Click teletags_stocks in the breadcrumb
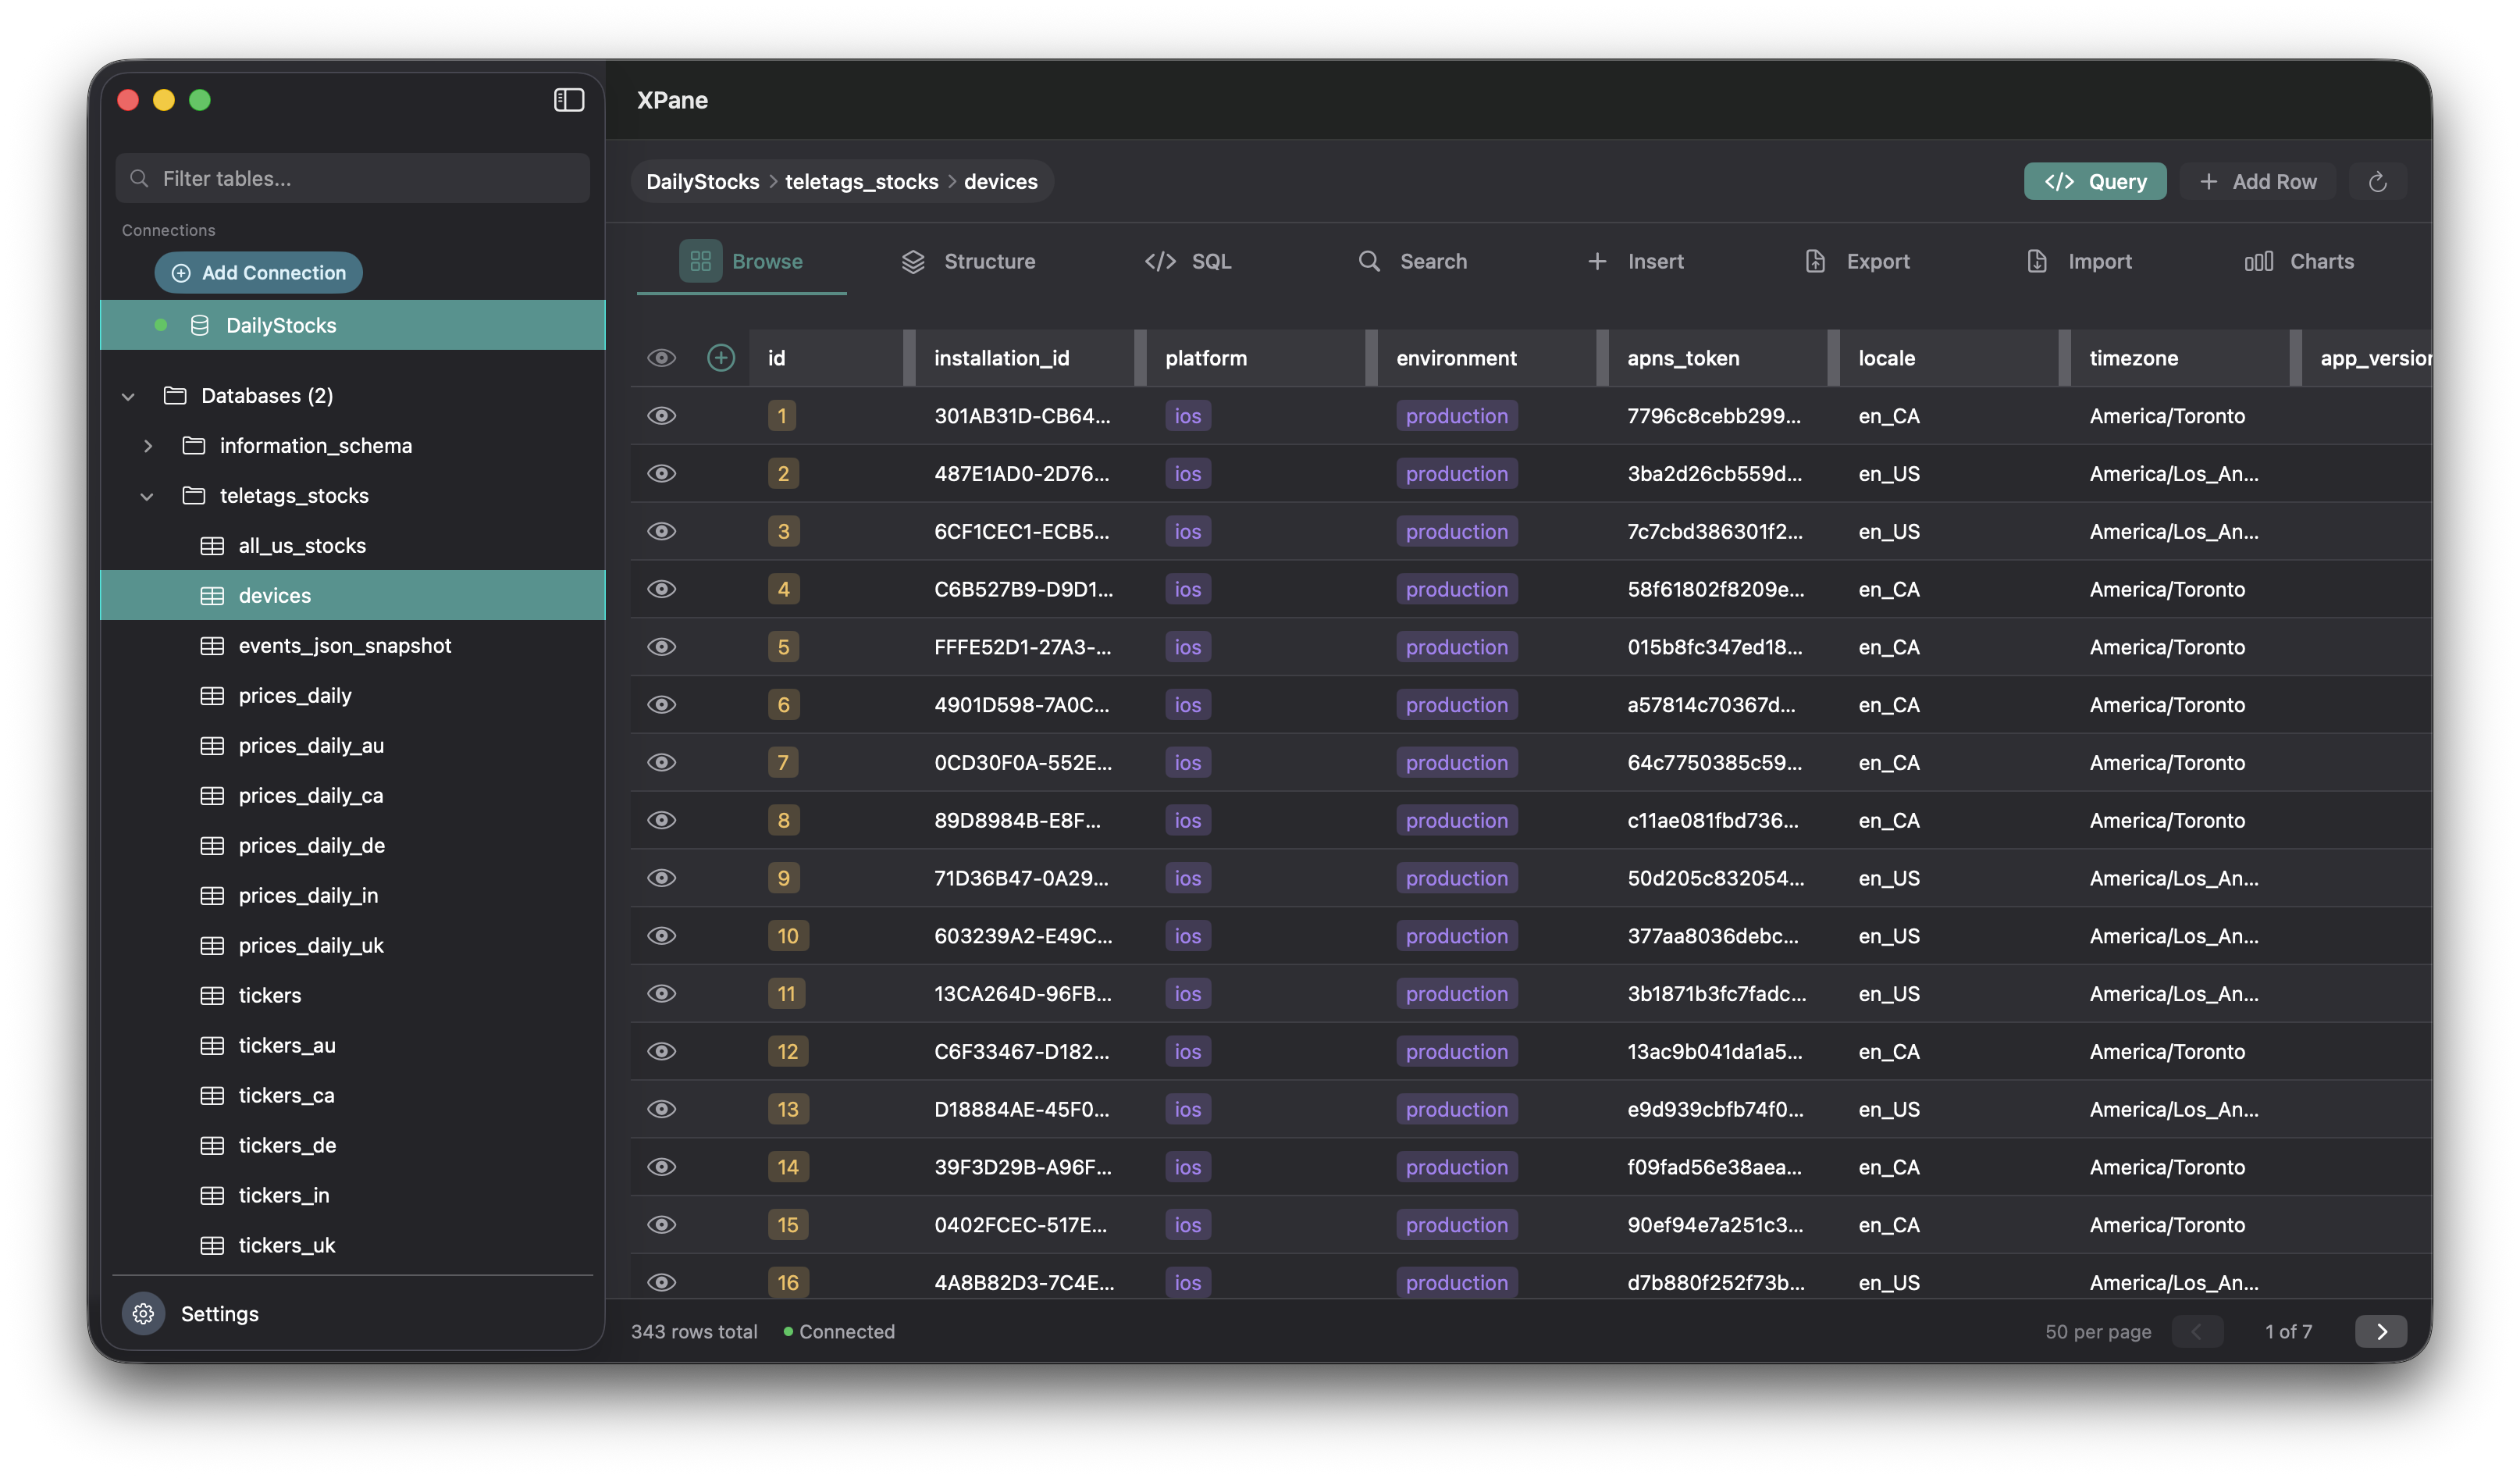Viewport: 2520px width, 1479px height. coord(861,182)
